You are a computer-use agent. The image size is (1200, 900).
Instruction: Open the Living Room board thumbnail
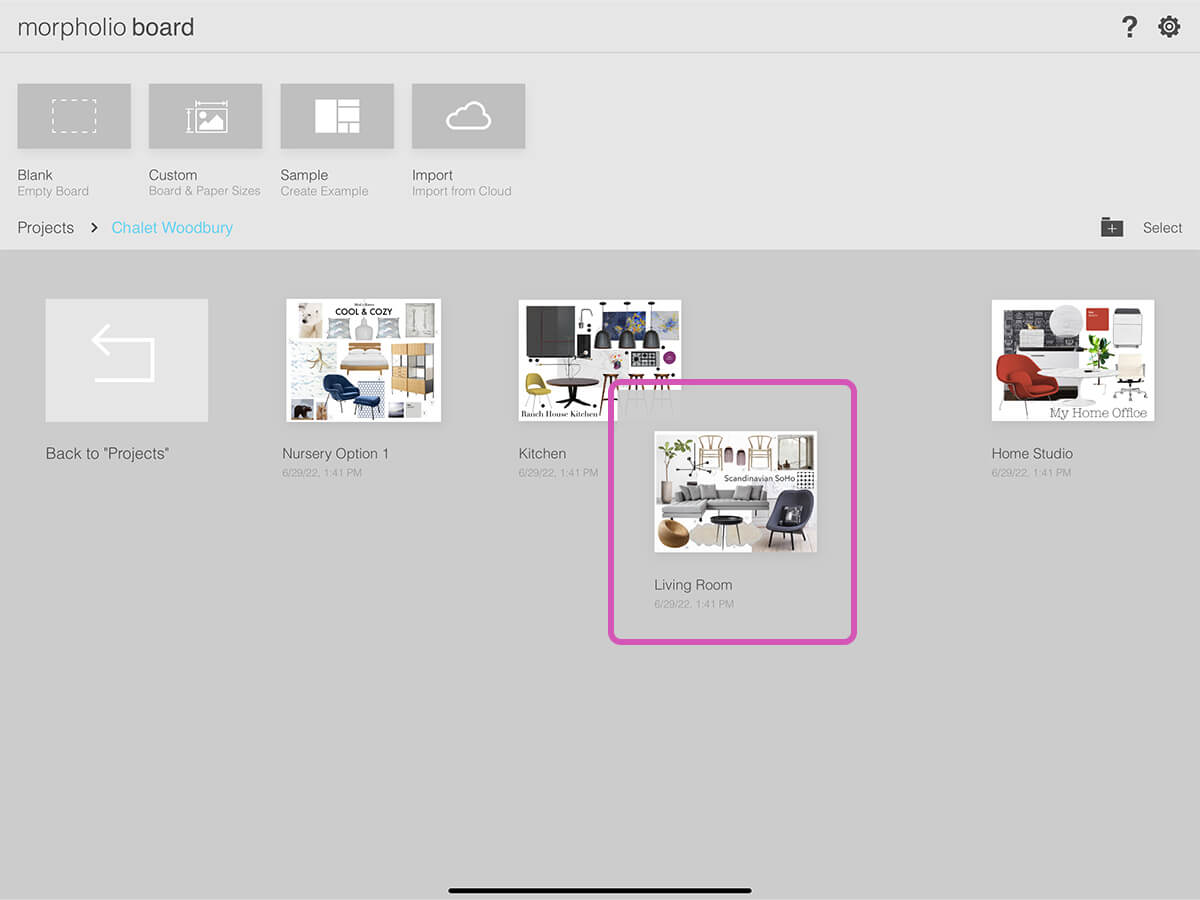click(735, 491)
